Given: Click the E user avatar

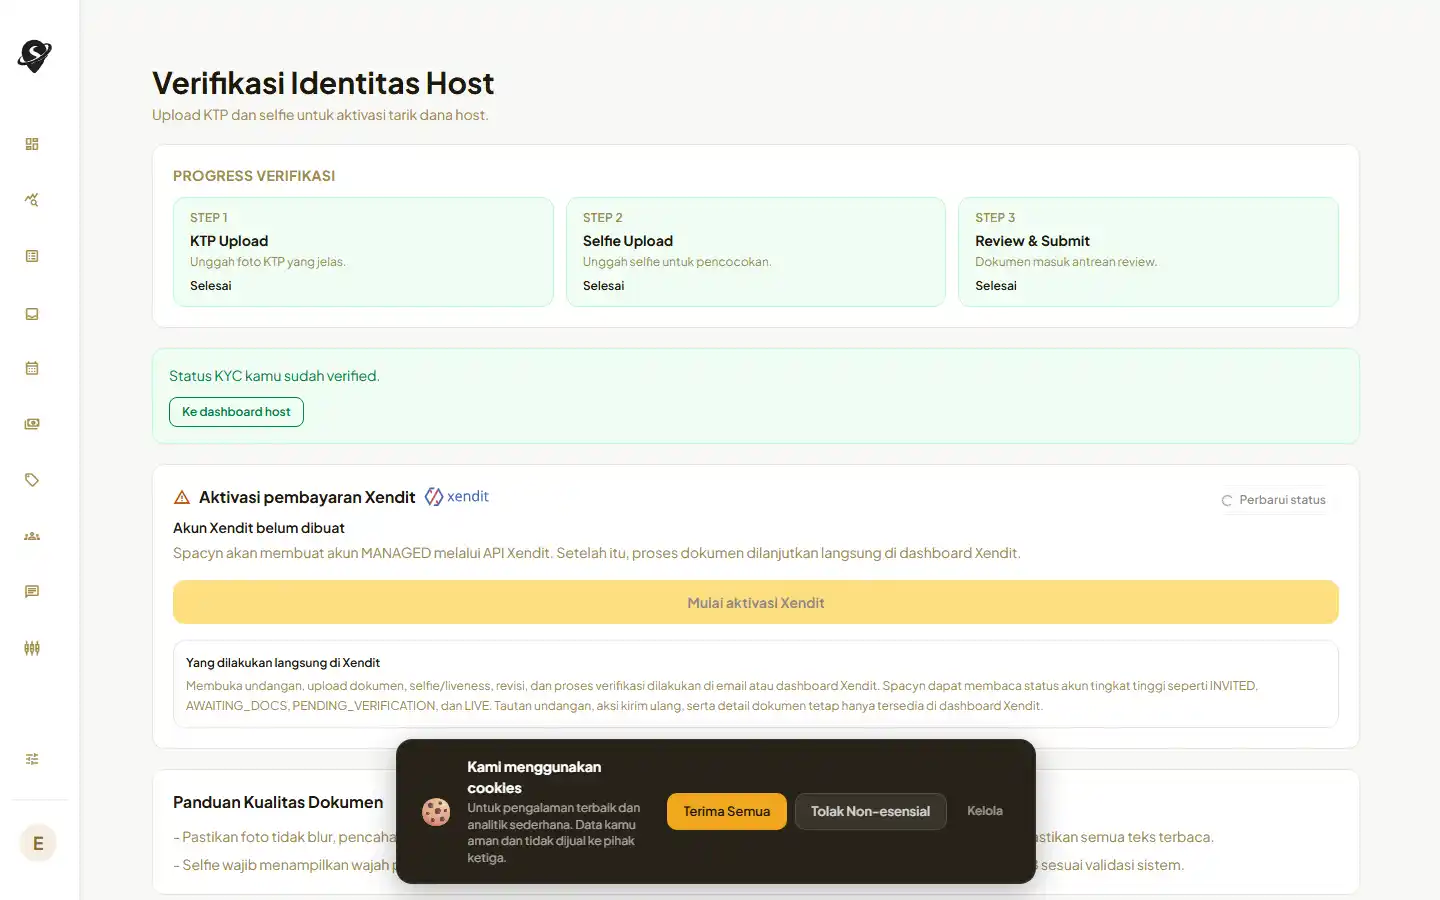Looking at the screenshot, I should (x=38, y=843).
